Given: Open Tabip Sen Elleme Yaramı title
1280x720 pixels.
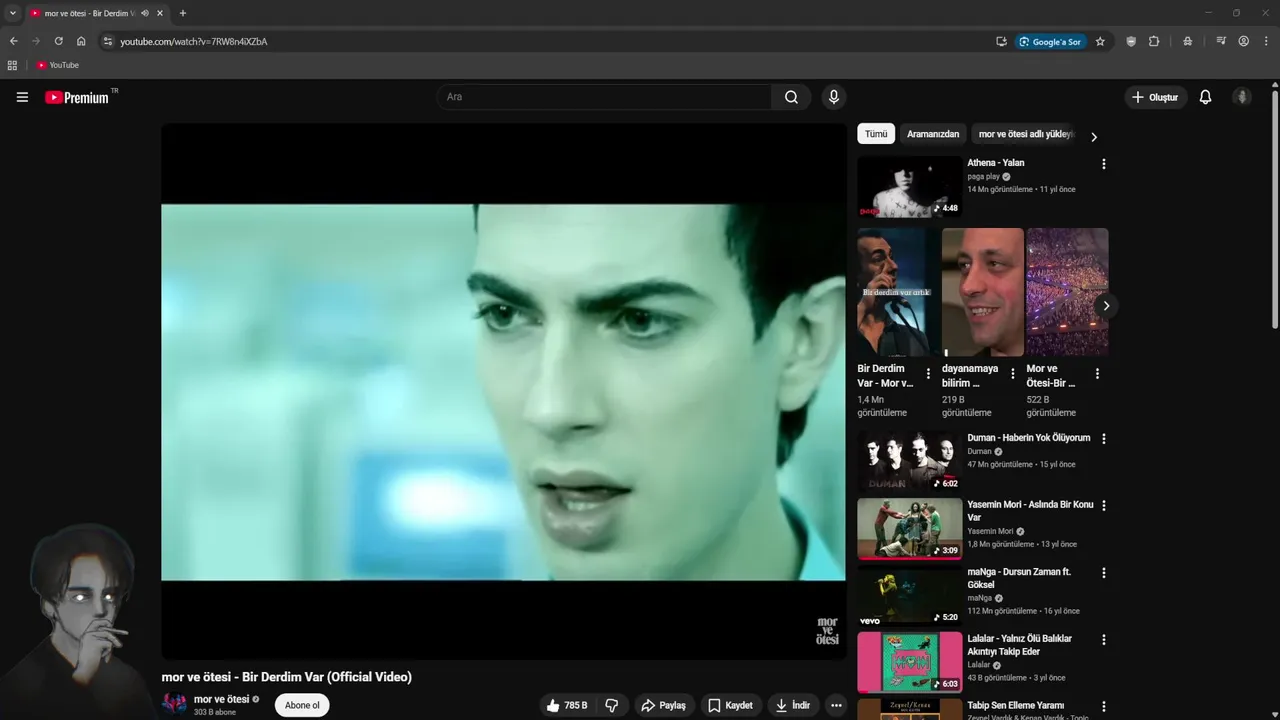Looking at the screenshot, I should 1015,705.
